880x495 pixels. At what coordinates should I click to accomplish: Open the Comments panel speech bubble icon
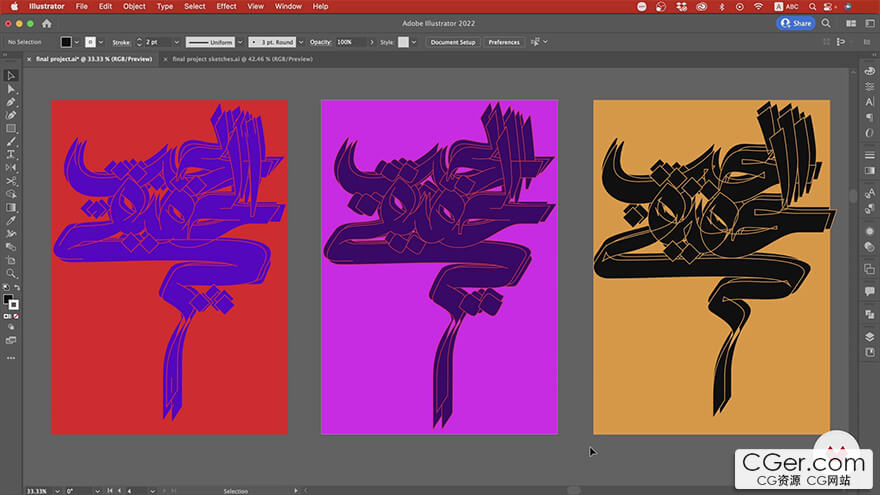[x=869, y=291]
